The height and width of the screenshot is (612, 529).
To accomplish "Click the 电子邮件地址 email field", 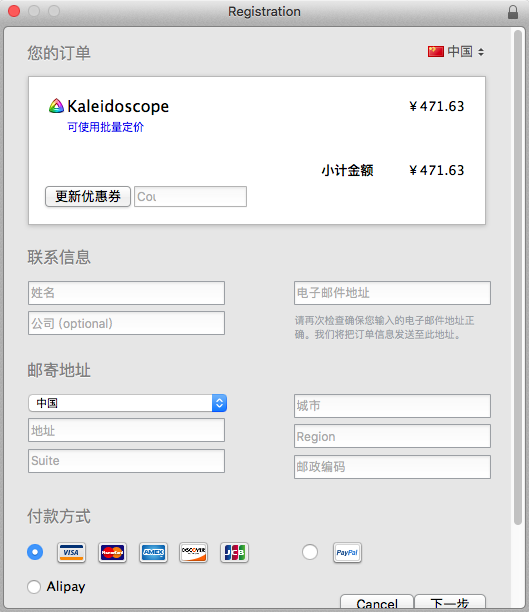I will [x=392, y=293].
